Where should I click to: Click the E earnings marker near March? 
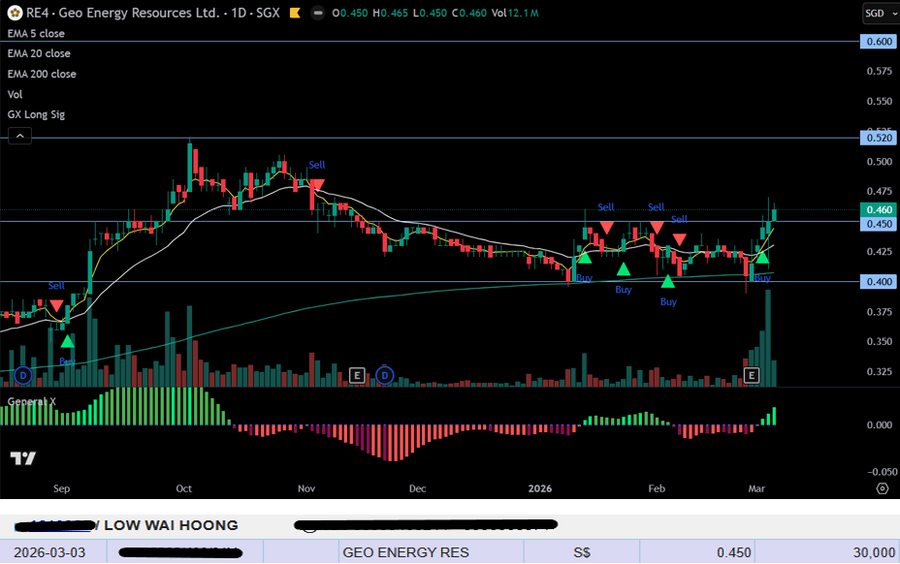(x=753, y=376)
